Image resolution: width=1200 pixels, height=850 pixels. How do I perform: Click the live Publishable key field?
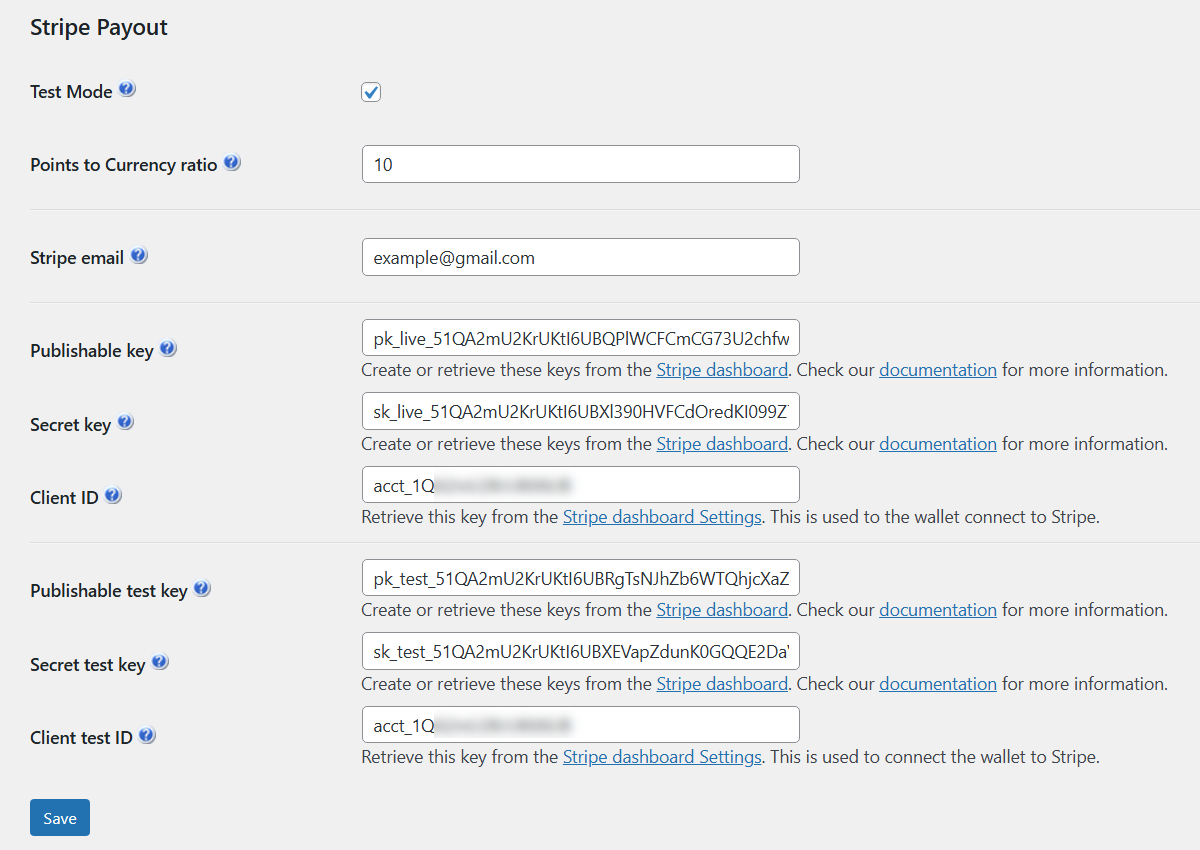tap(581, 337)
